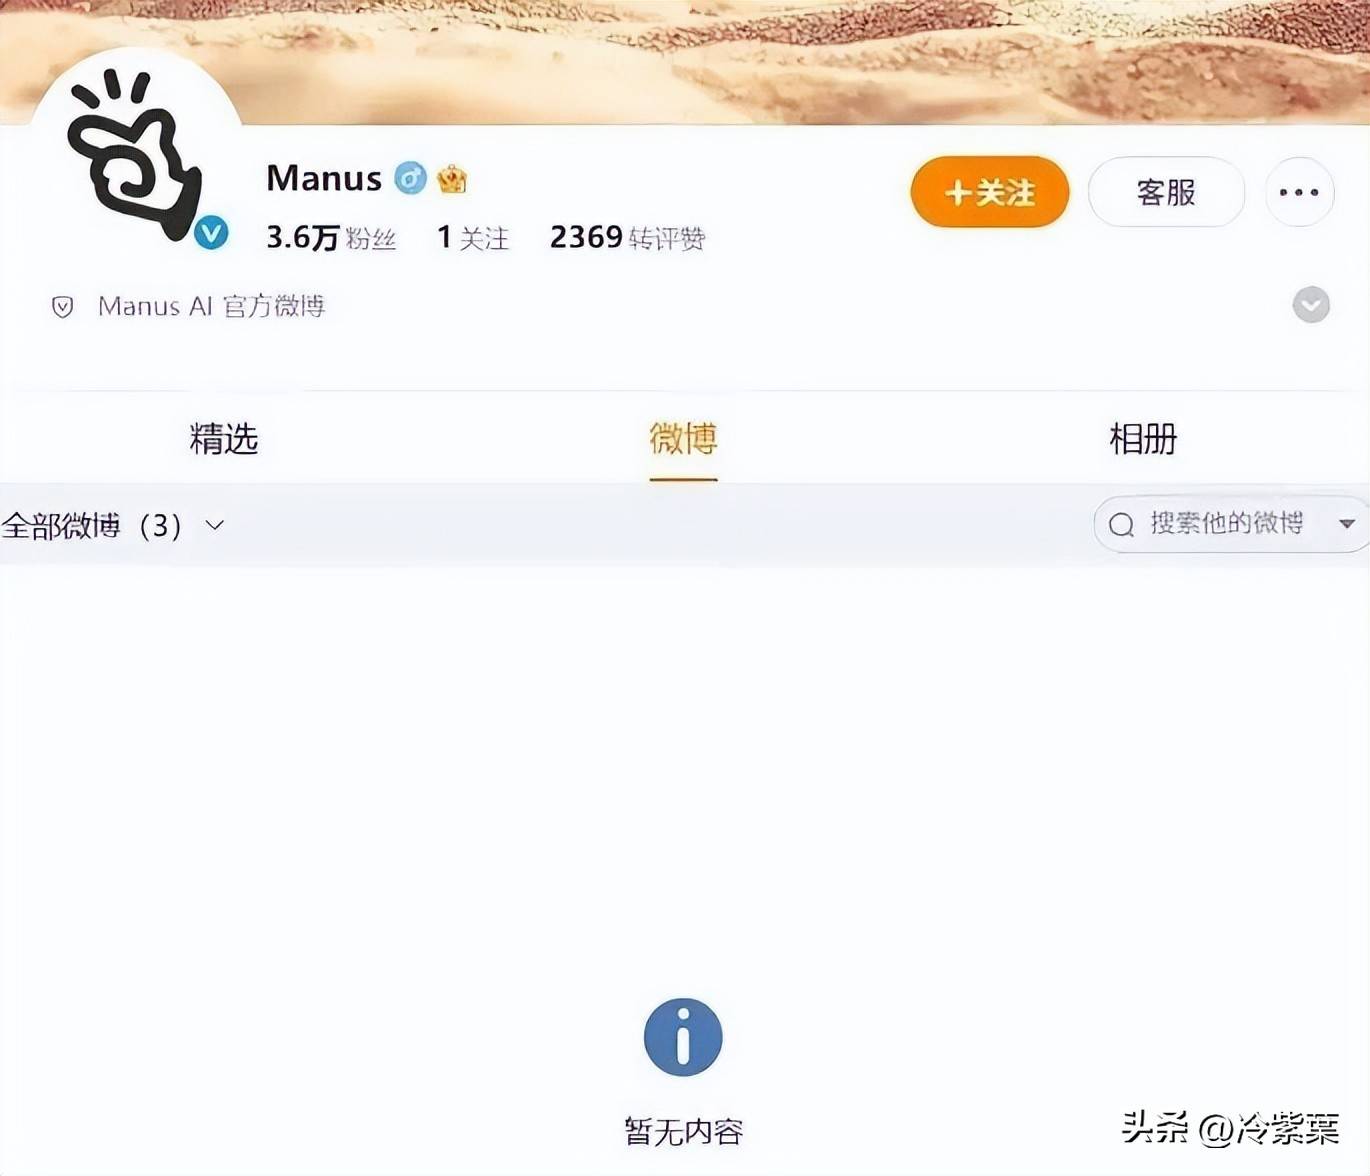Screen dimensions: 1370x1176
Task: Open the search options dropdown arrow
Action: [x=1347, y=524]
